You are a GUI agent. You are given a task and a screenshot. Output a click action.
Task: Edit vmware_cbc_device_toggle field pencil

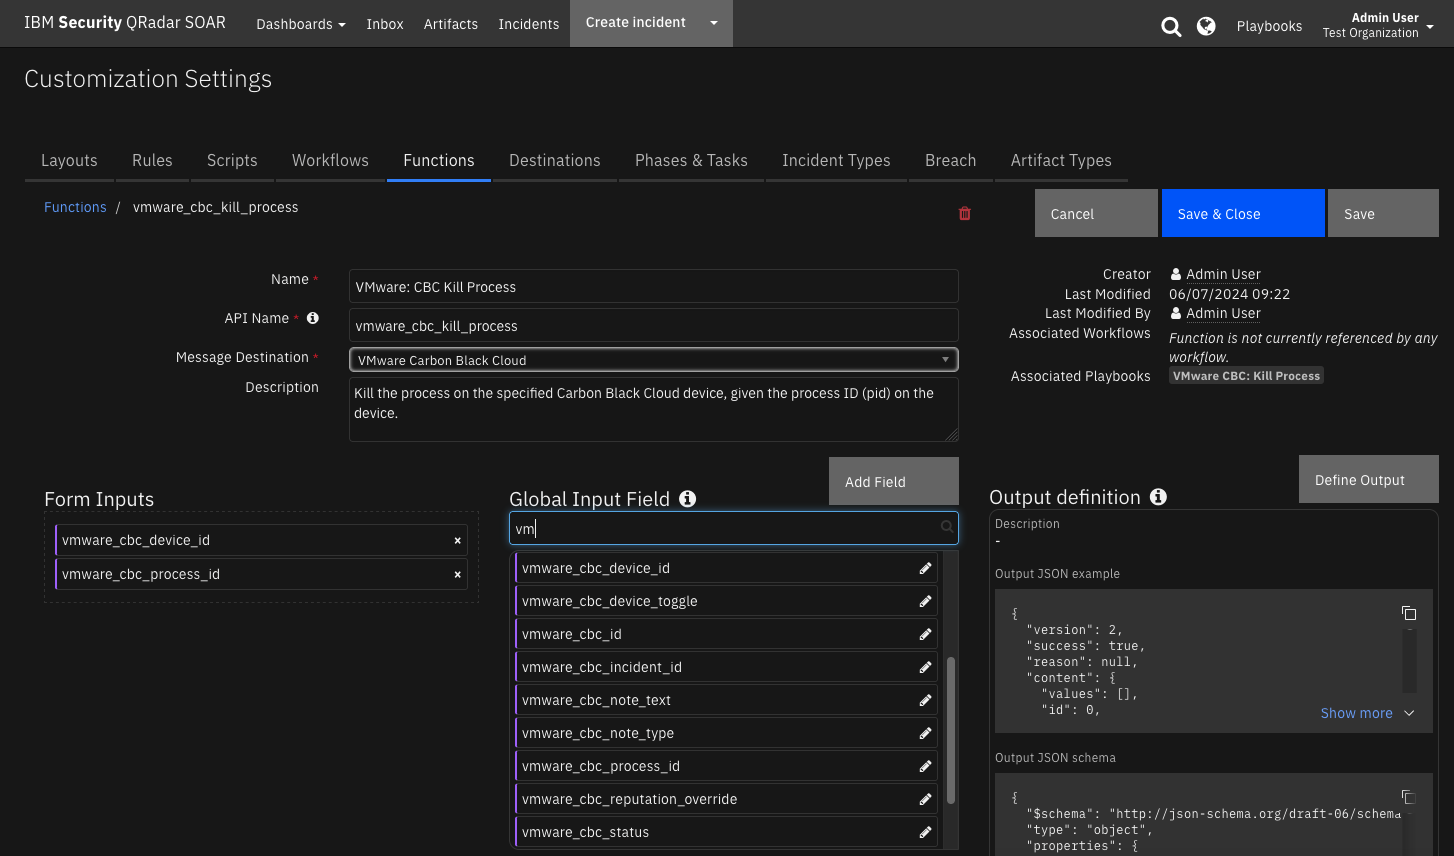click(926, 601)
